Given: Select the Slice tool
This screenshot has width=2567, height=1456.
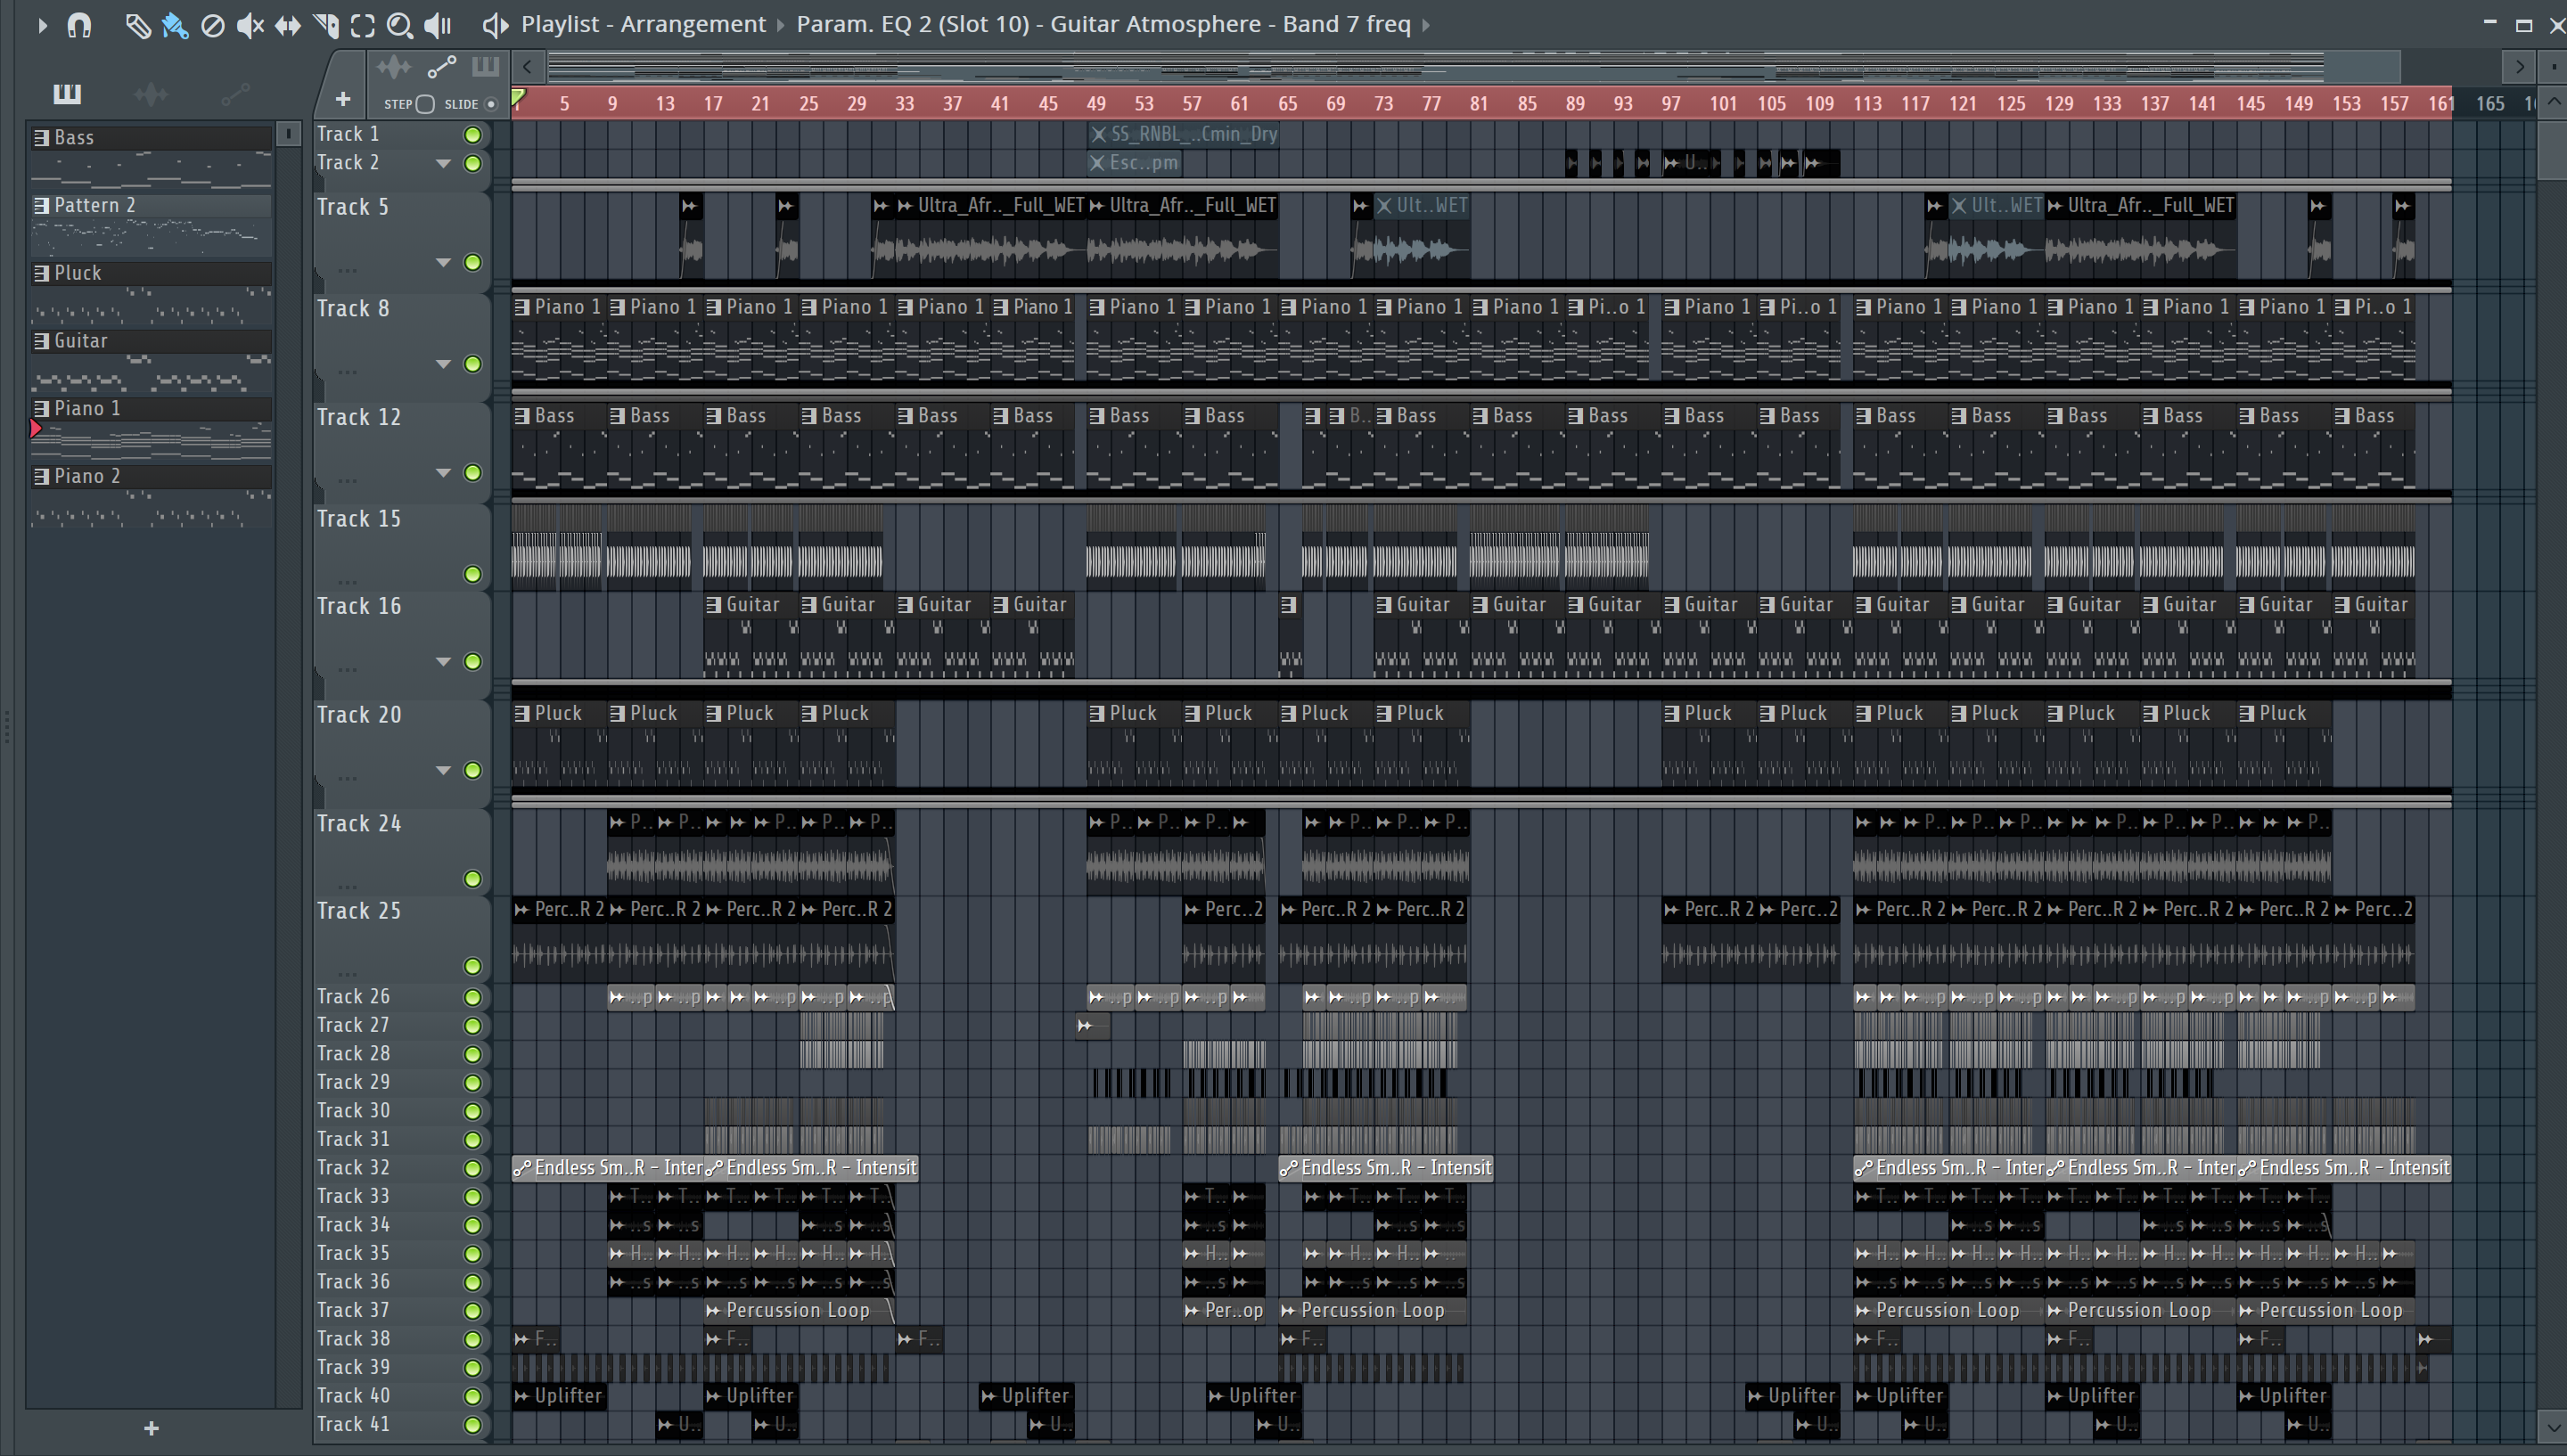Looking at the screenshot, I should [x=326, y=25].
